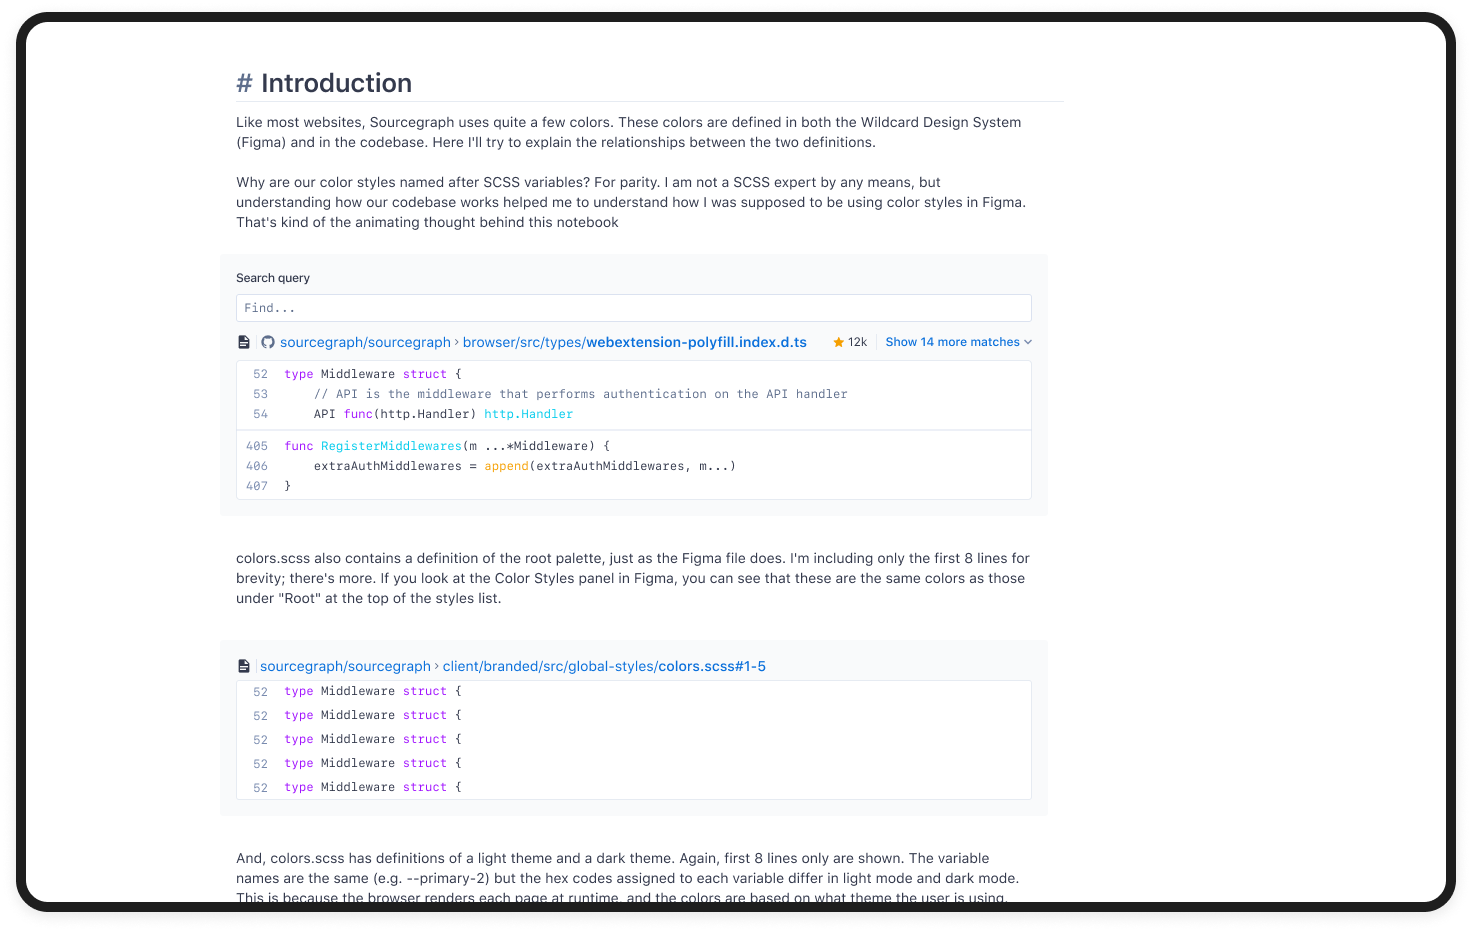This screenshot has height=932, width=1472.
Task: Click line number 53 in code block
Action: point(260,394)
